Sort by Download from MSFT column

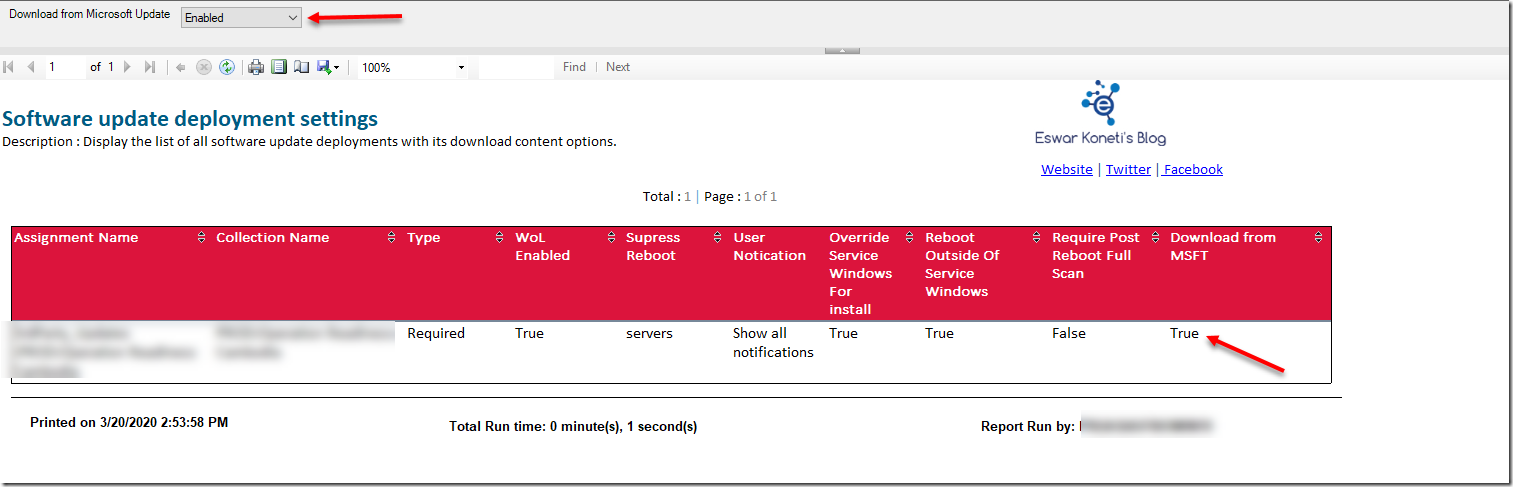1318,237
